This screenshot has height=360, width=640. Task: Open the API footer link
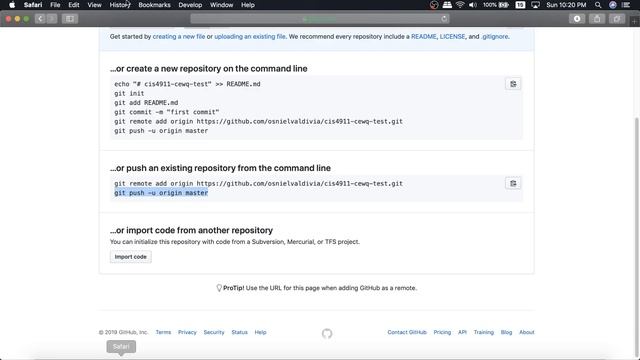[462, 332]
